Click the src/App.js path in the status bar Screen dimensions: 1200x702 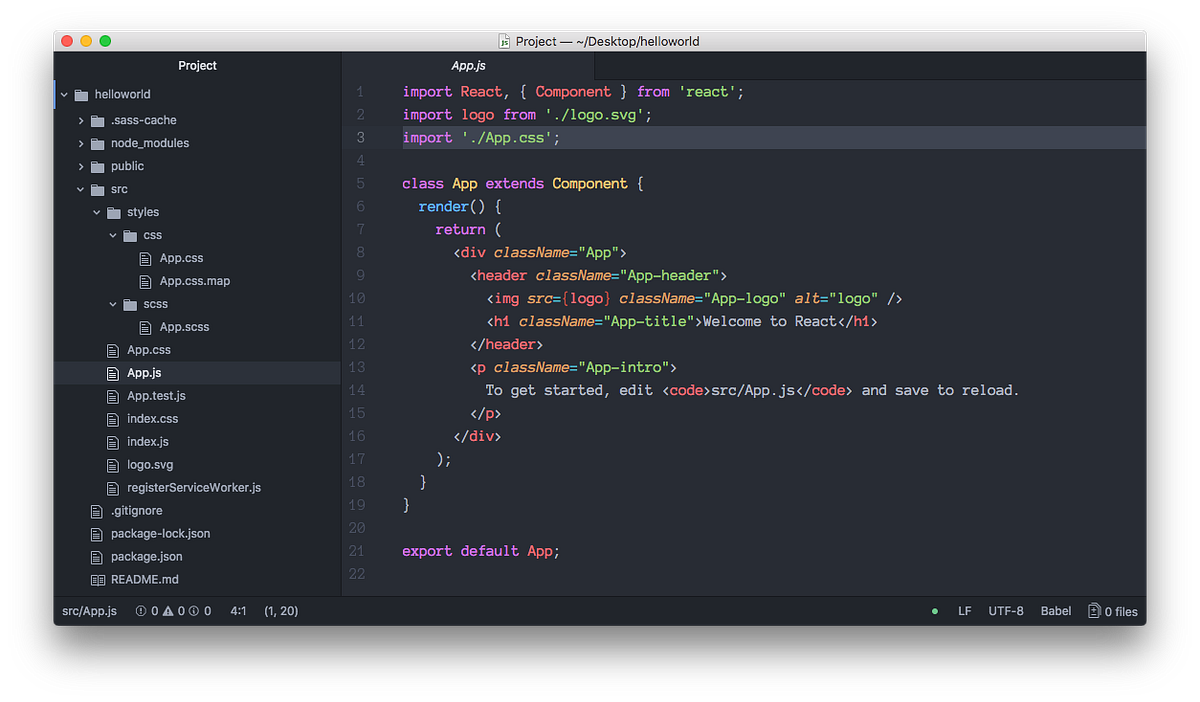pyautogui.click(x=89, y=610)
